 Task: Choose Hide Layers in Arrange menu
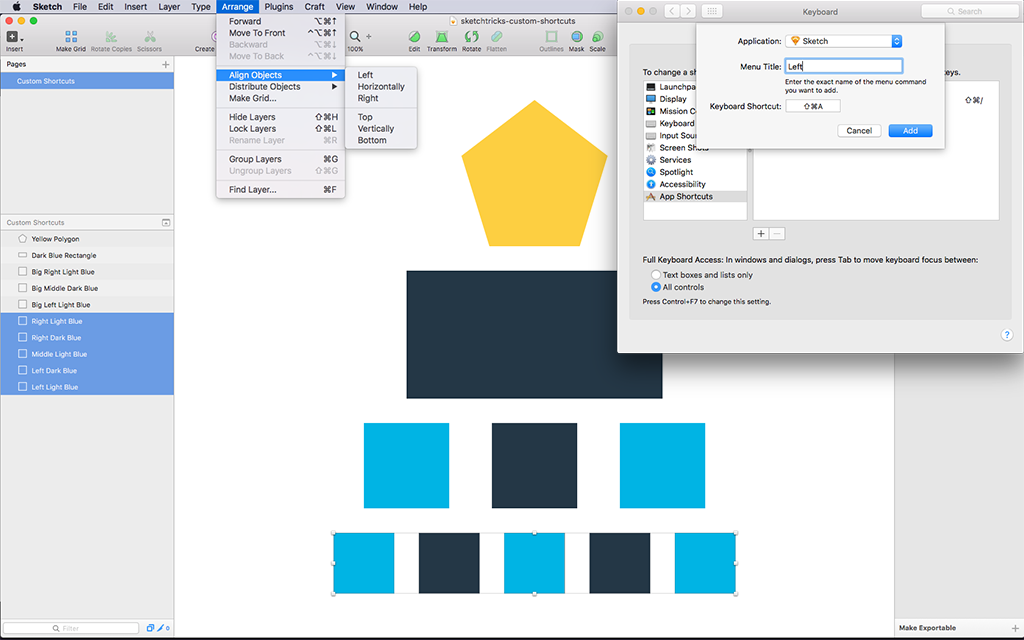[x=281, y=117]
